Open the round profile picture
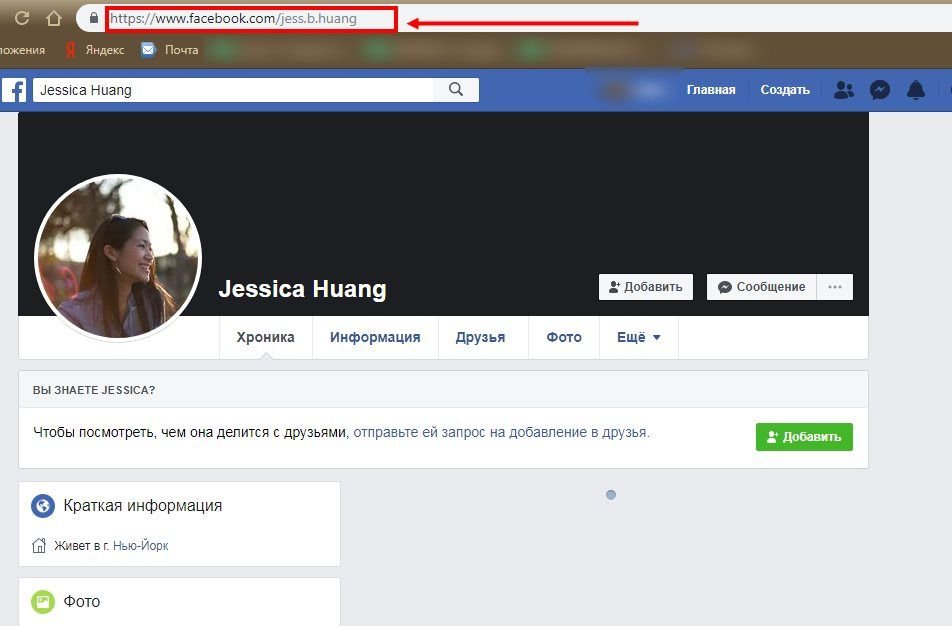 tap(118, 256)
